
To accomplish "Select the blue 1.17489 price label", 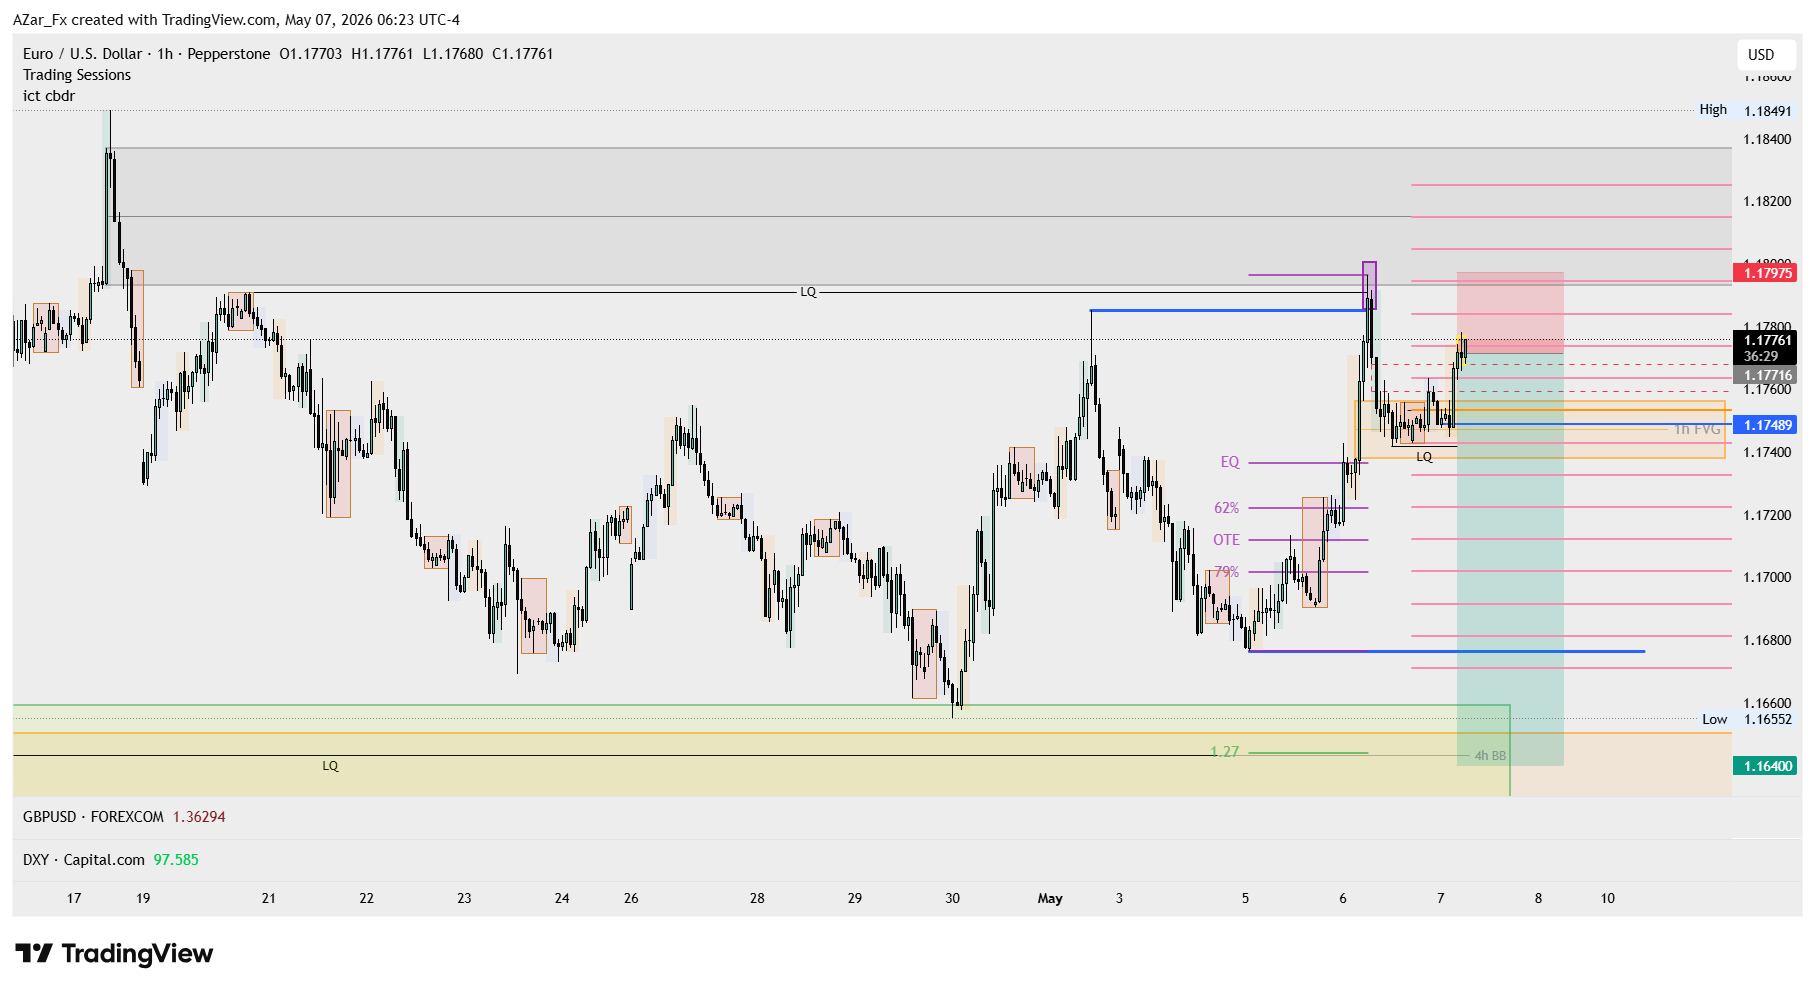I will click(1765, 425).
